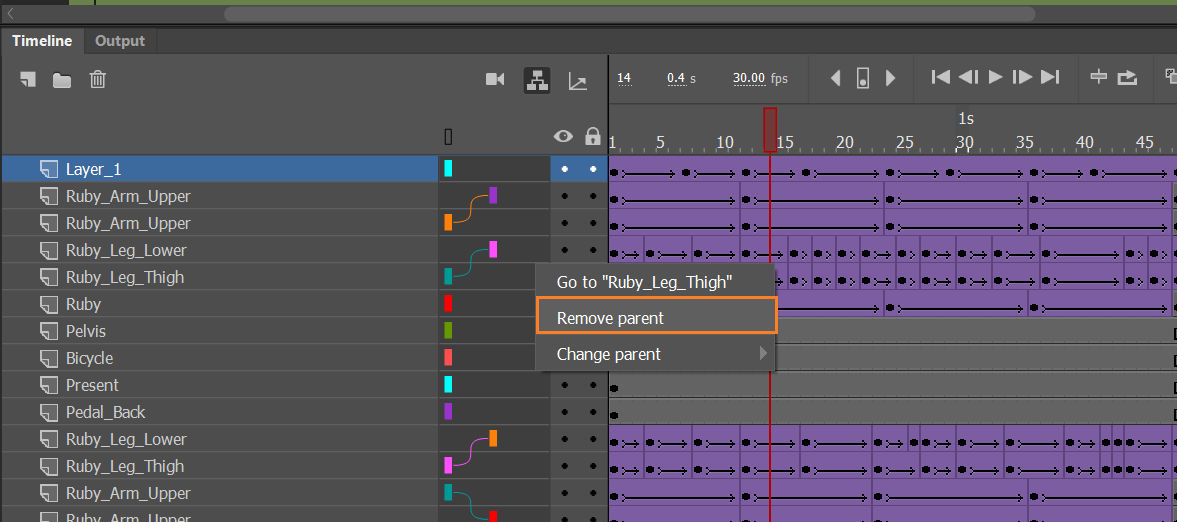Toggle visibility dot of Layer_1
The width and height of the screenshot is (1177, 522).
(564, 169)
